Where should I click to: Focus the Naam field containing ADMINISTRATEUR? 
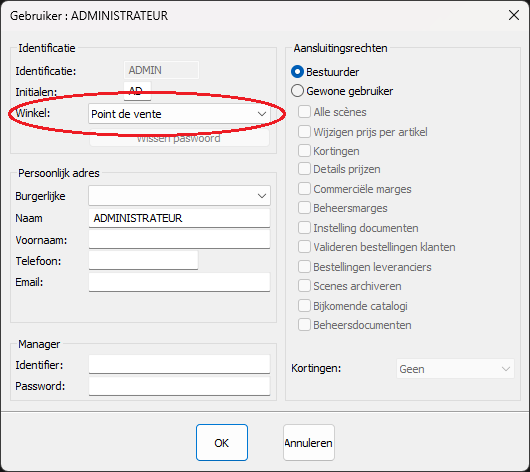tap(179, 218)
